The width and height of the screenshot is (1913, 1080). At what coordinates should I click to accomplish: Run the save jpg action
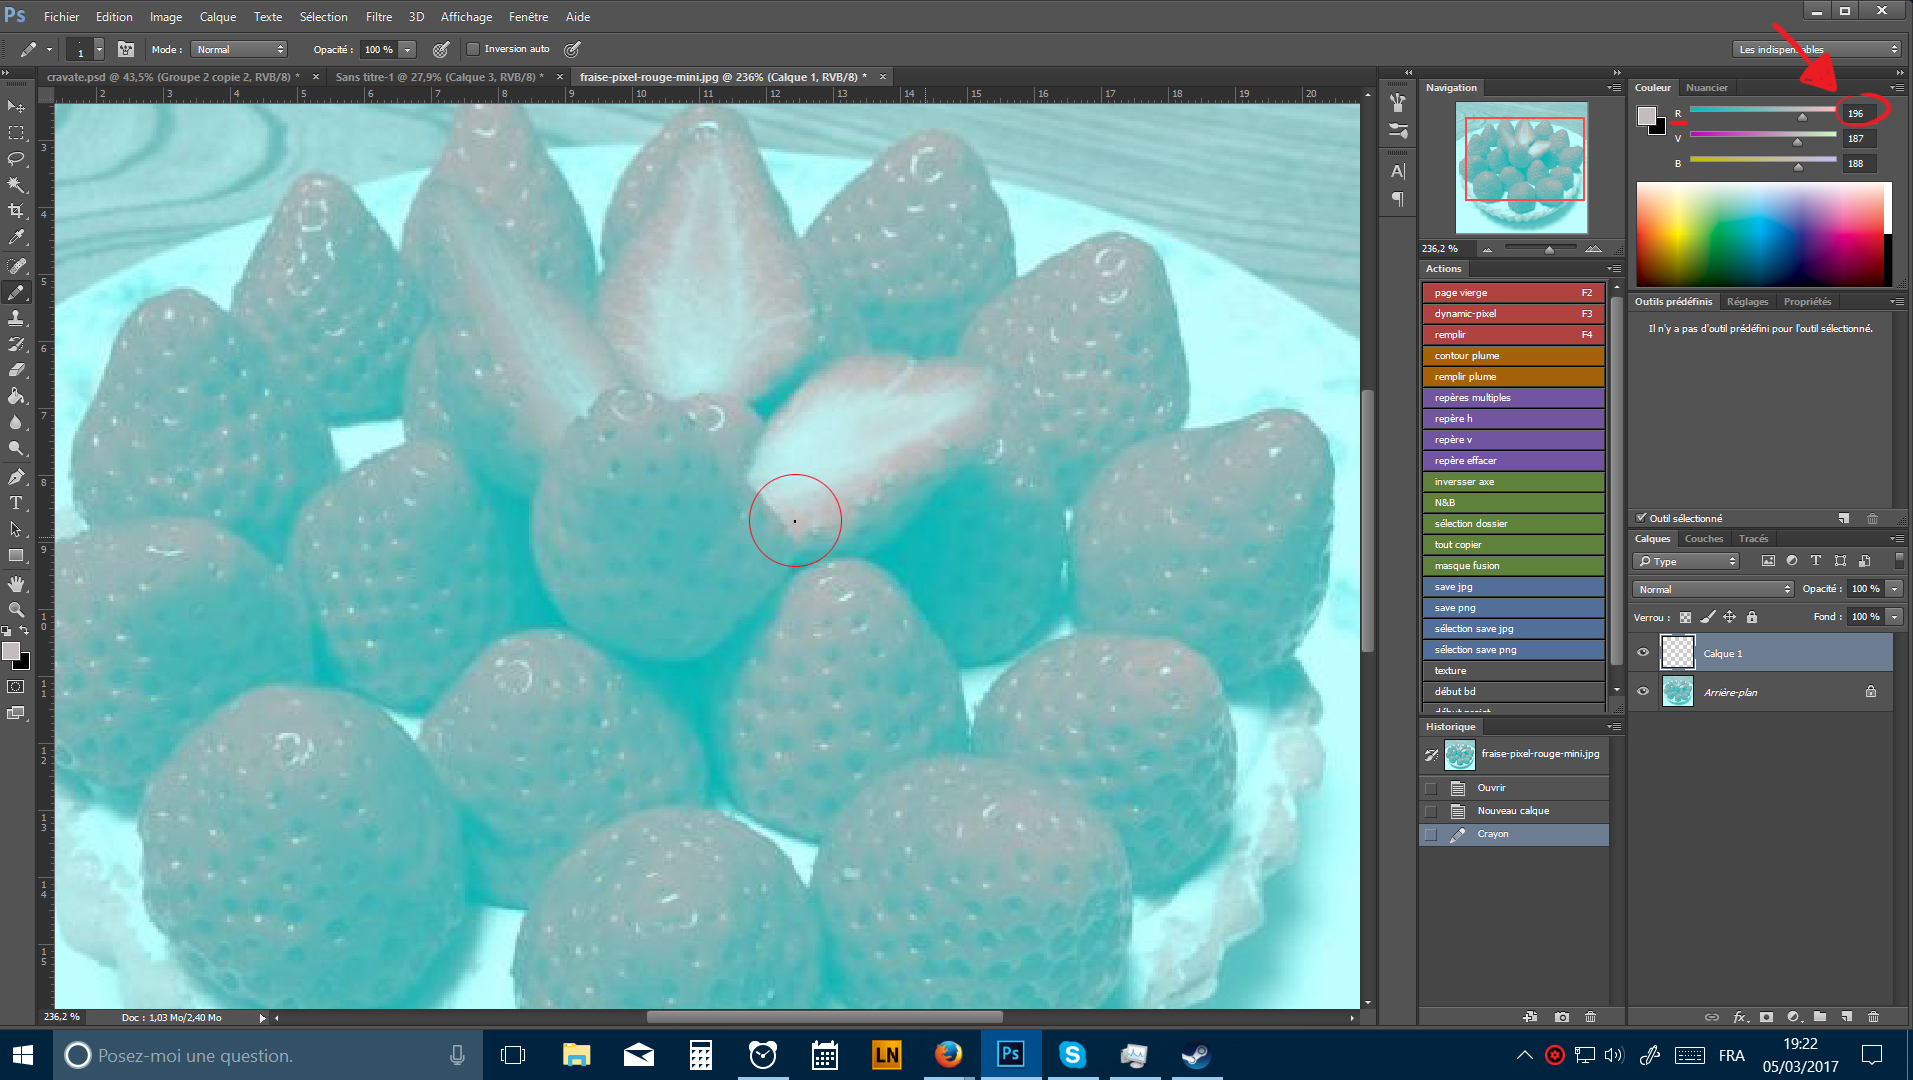(1512, 587)
